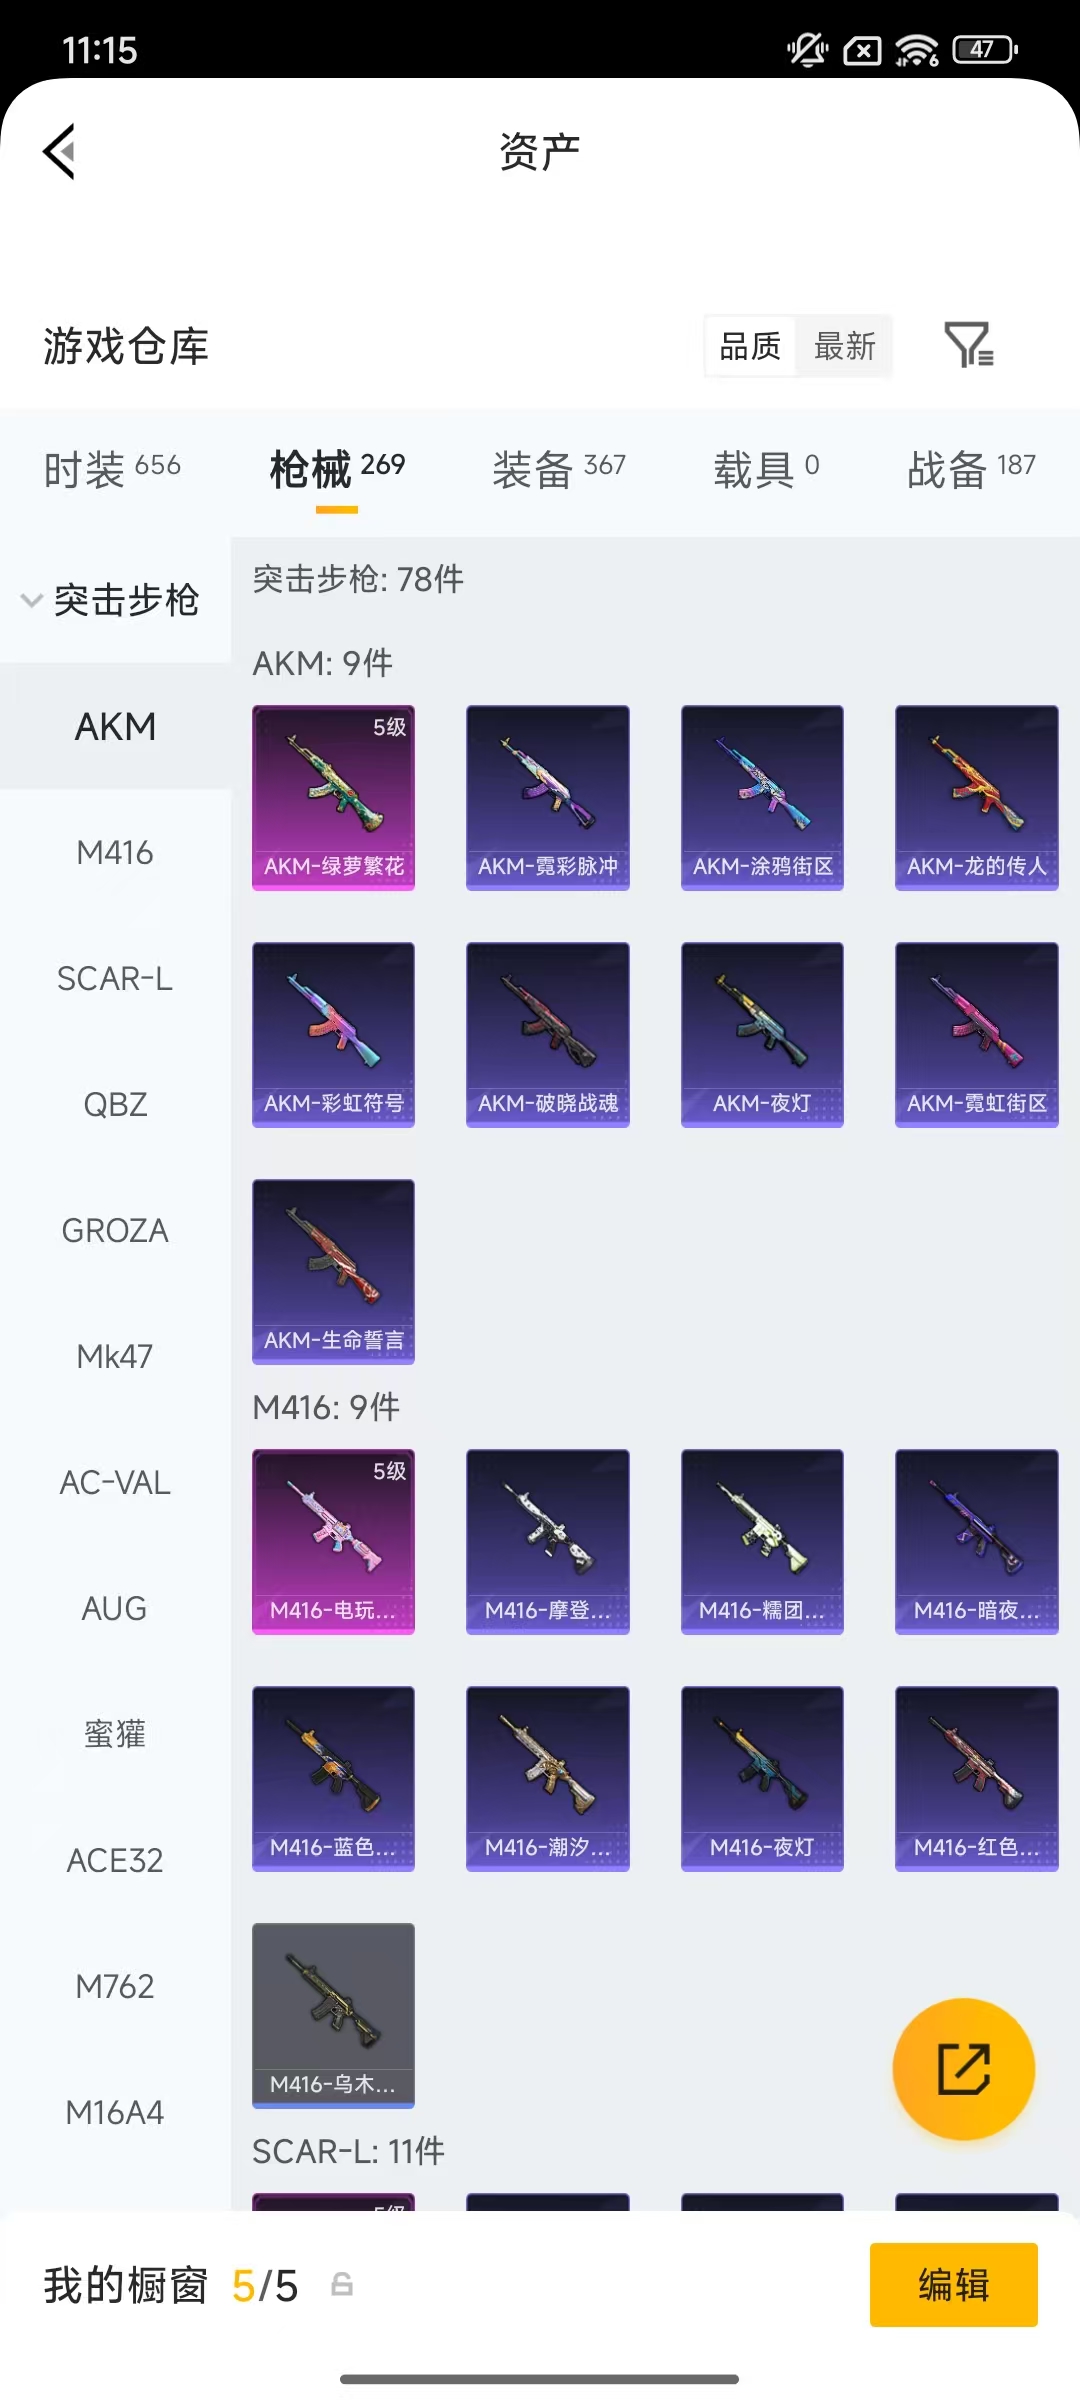1080x2400 pixels.
Task: Switch sorting to 品质
Action: 750,346
